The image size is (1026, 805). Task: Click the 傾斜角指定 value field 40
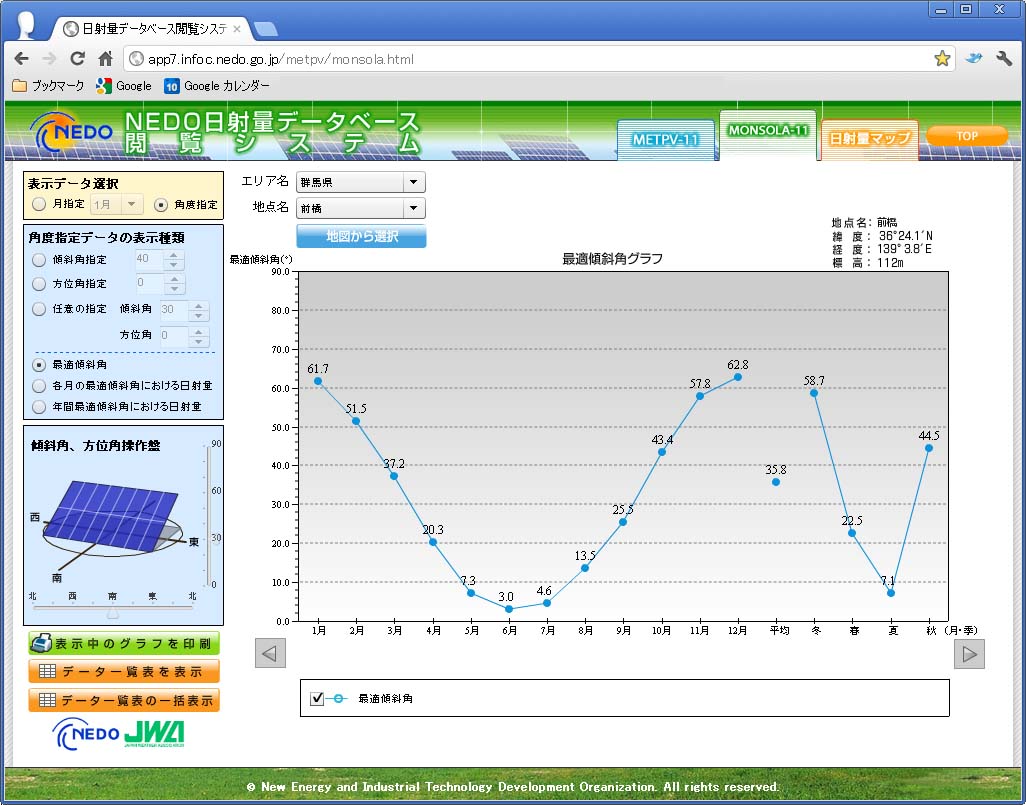tap(149, 260)
